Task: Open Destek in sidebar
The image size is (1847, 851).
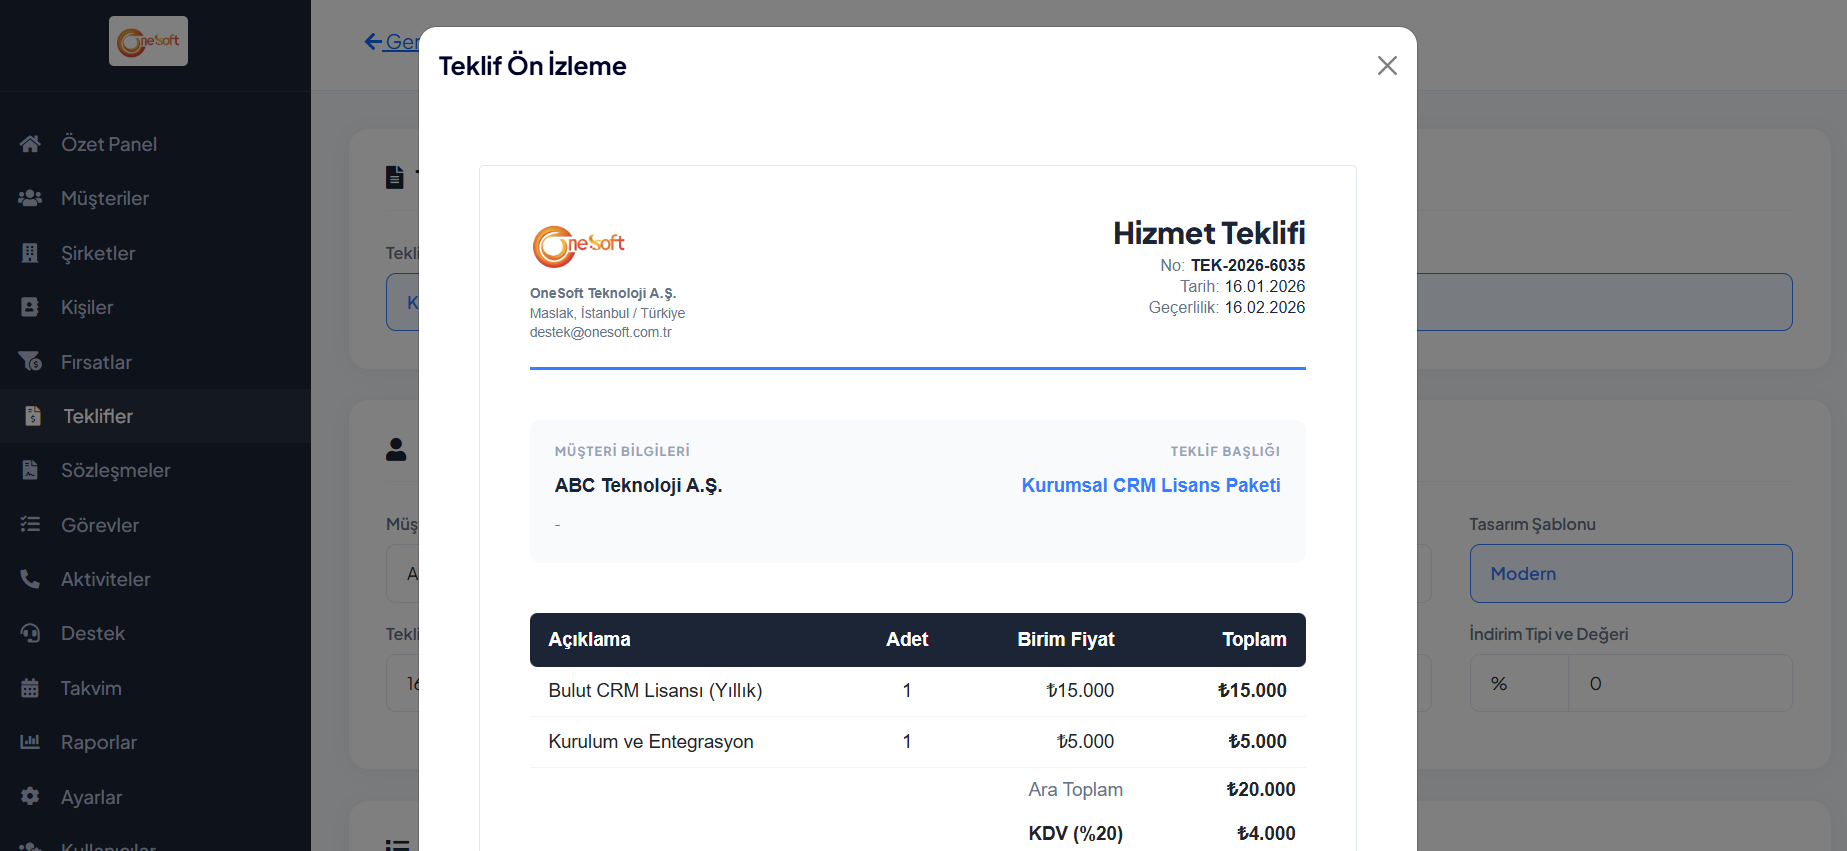Action: click(155, 633)
